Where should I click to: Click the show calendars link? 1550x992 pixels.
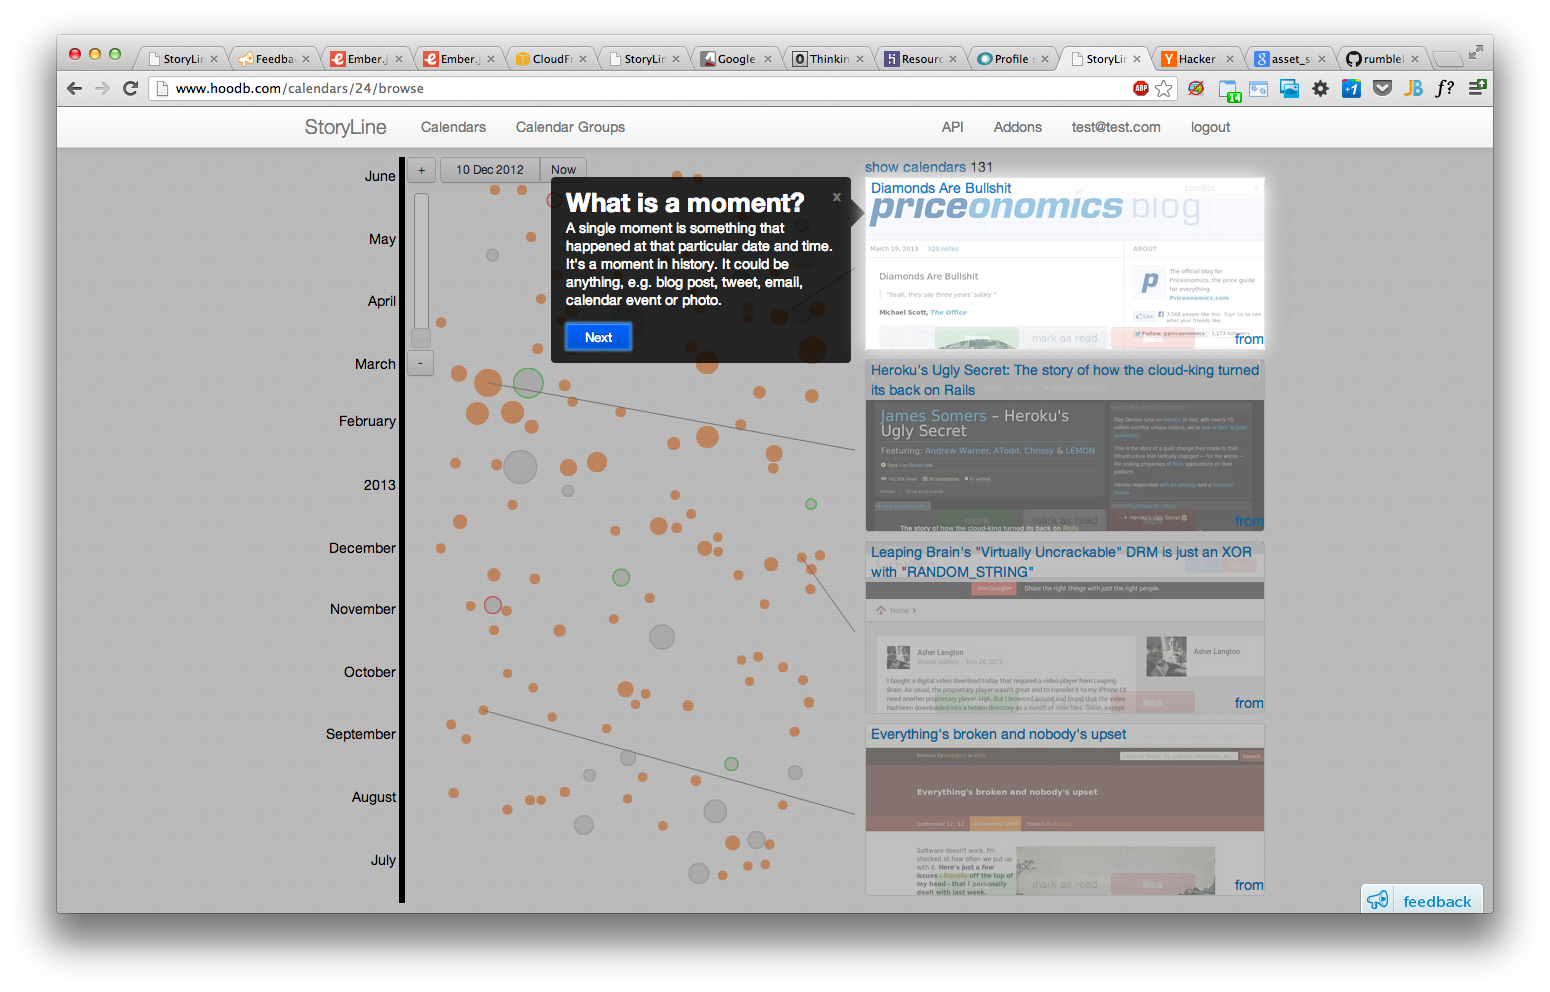(915, 167)
